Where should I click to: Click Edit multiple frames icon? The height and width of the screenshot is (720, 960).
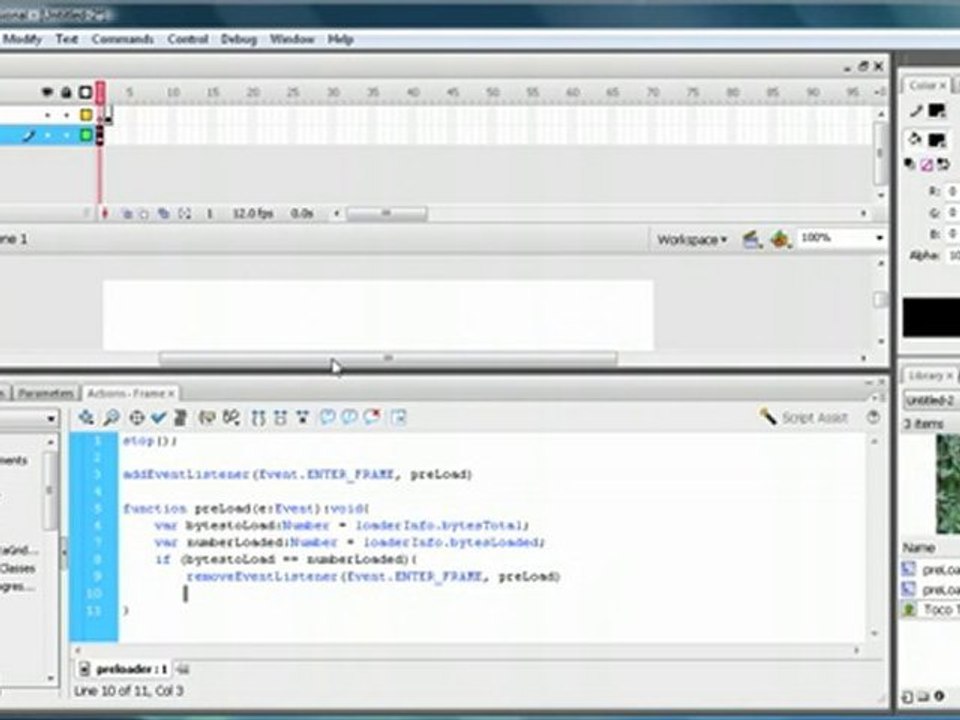point(163,214)
